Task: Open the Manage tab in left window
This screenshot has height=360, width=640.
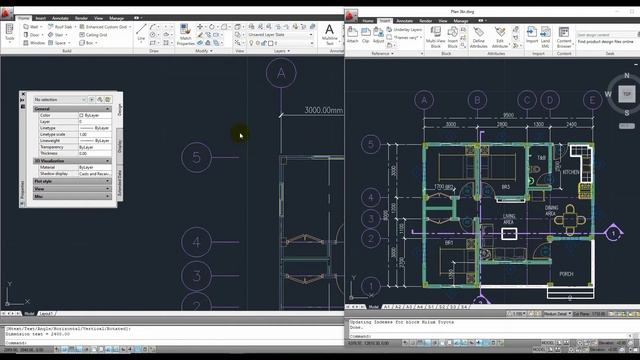Action: (116, 18)
